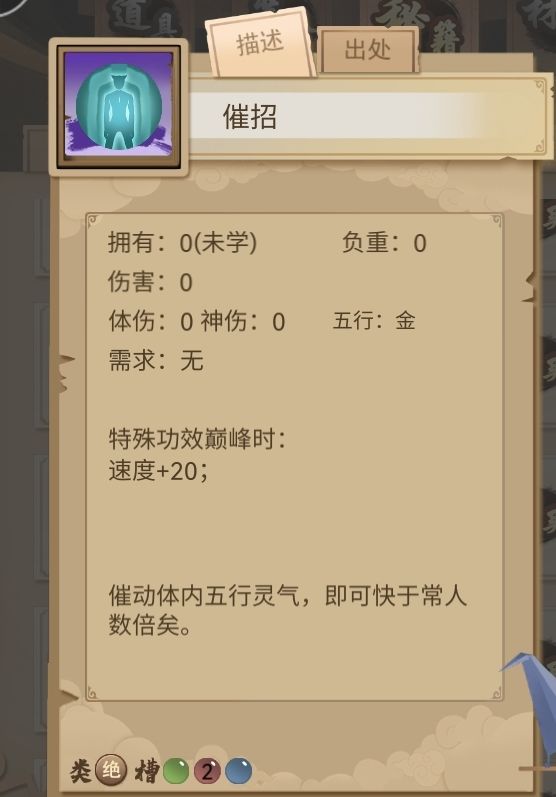The width and height of the screenshot is (556, 797).
Task: Switch to the 描述 tab
Action: coord(260,43)
